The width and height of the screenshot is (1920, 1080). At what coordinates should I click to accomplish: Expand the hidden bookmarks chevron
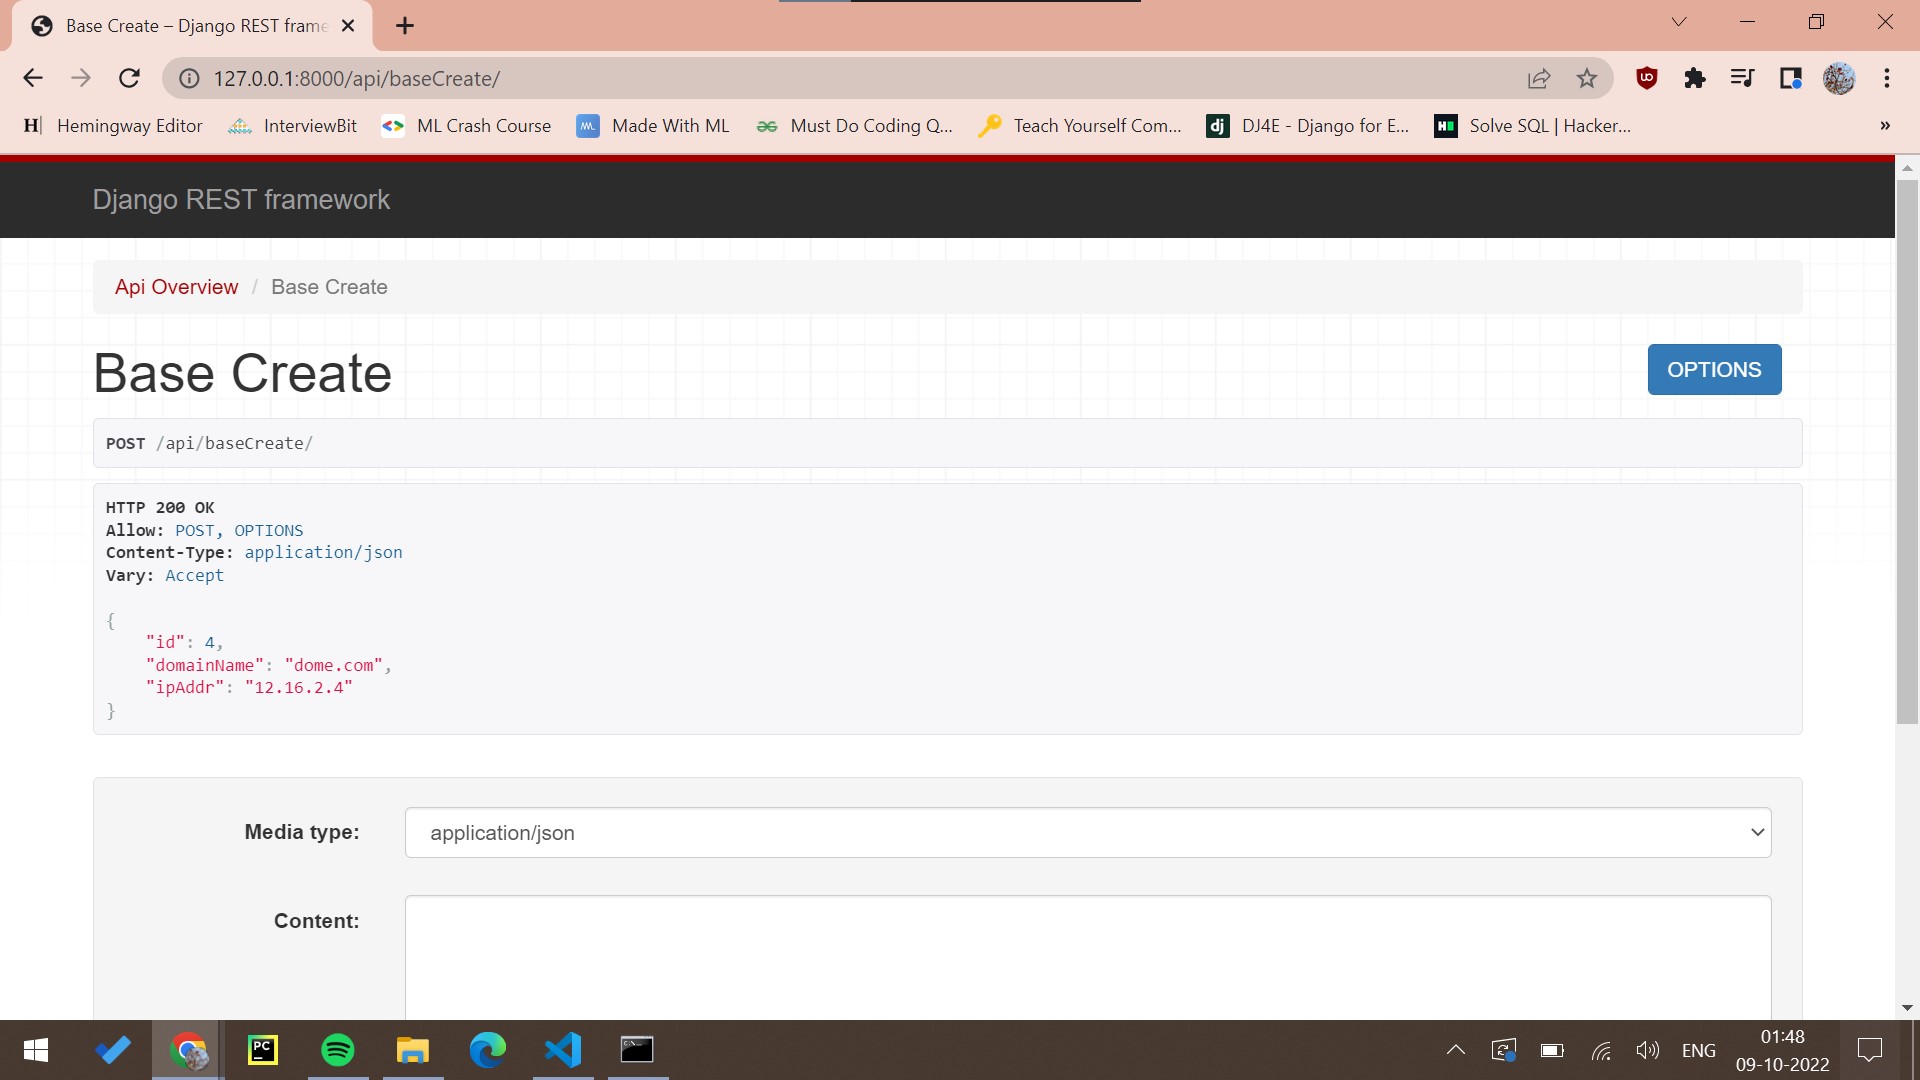(x=1884, y=126)
